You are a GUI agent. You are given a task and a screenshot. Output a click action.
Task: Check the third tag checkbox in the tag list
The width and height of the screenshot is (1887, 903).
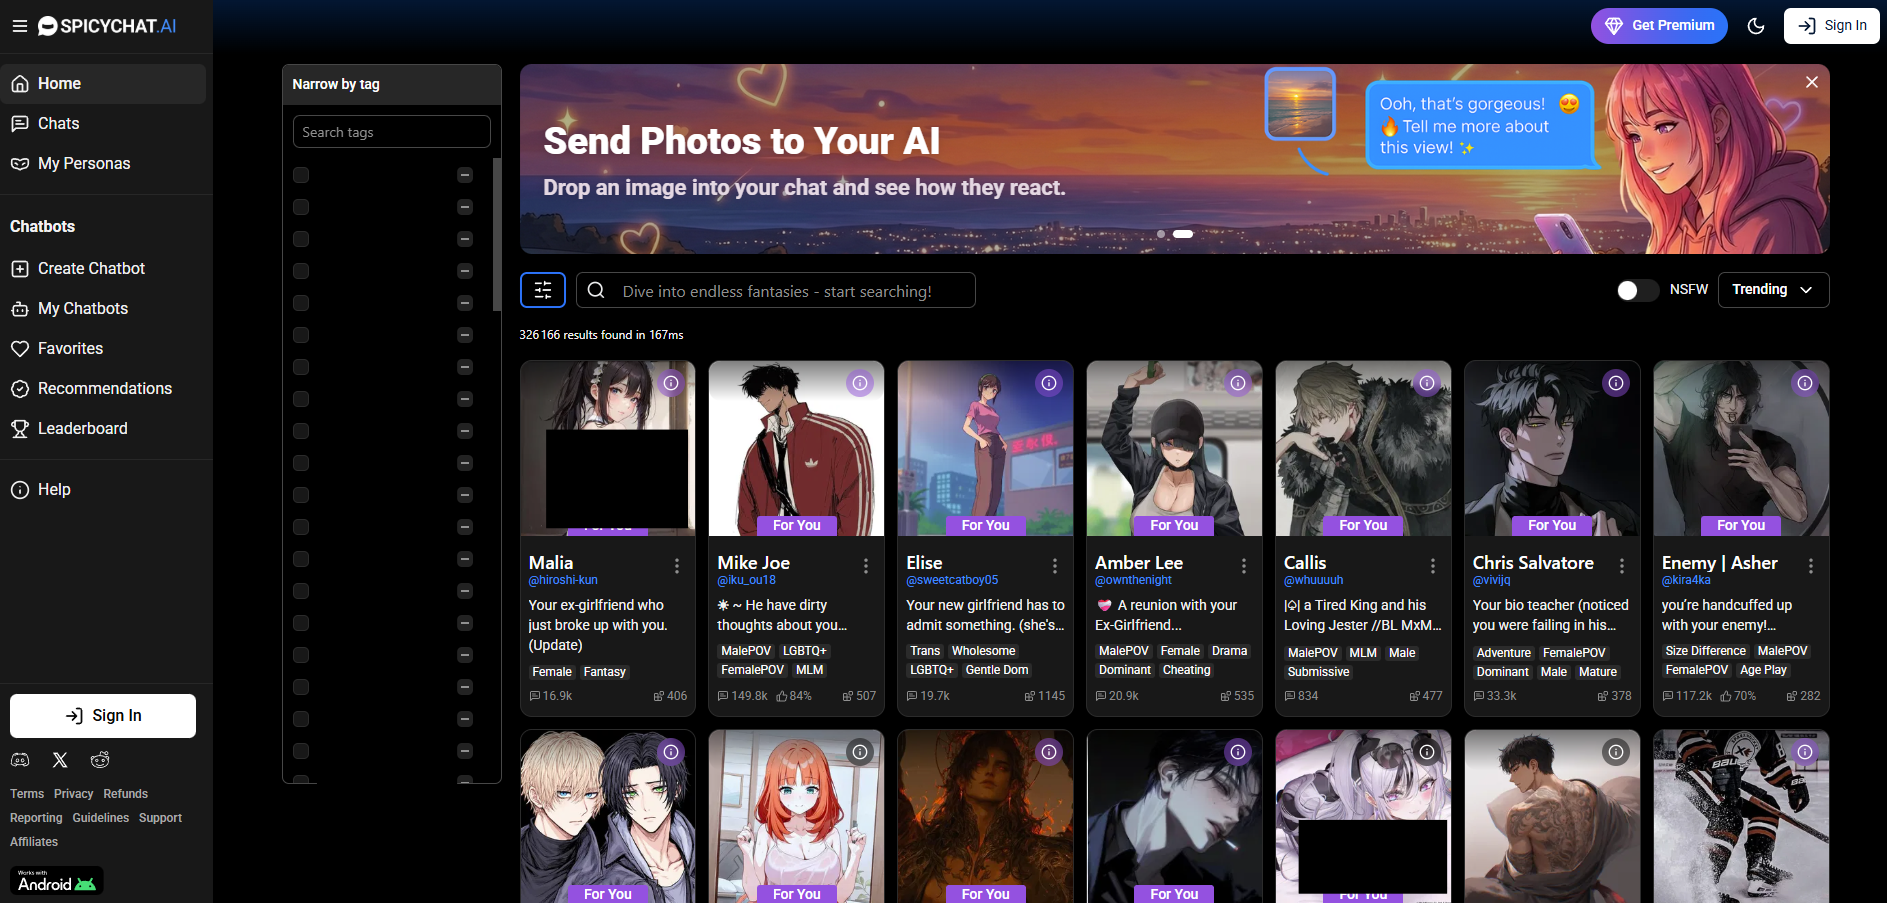[x=301, y=239]
